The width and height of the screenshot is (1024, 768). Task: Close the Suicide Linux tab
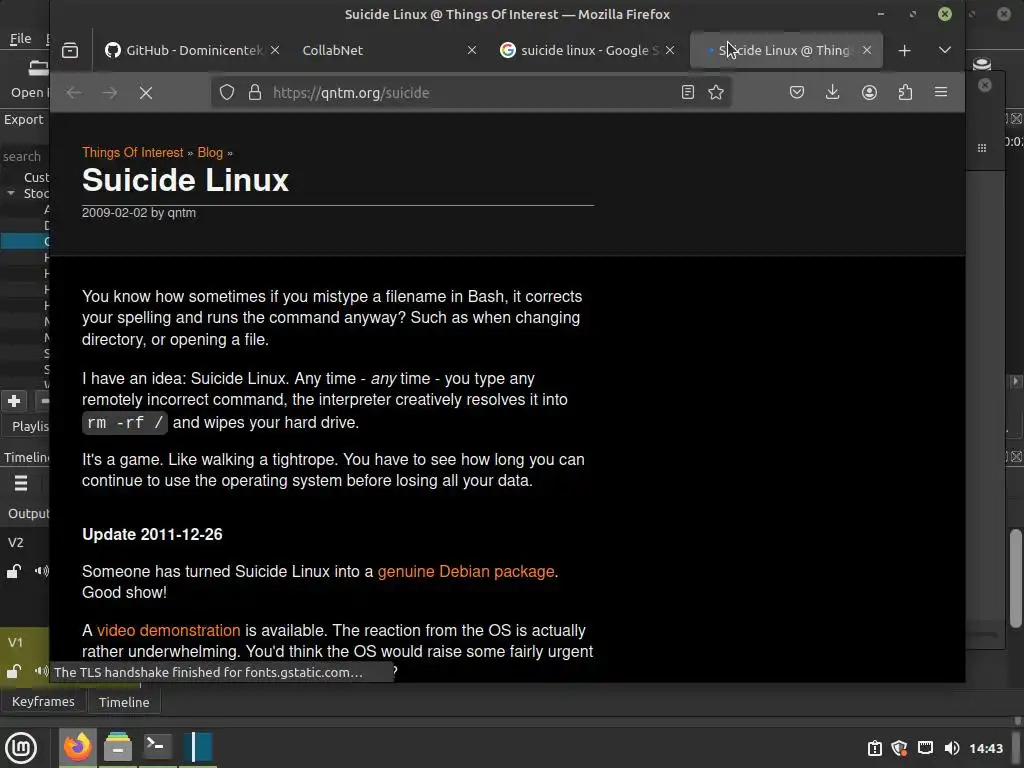tap(867, 50)
